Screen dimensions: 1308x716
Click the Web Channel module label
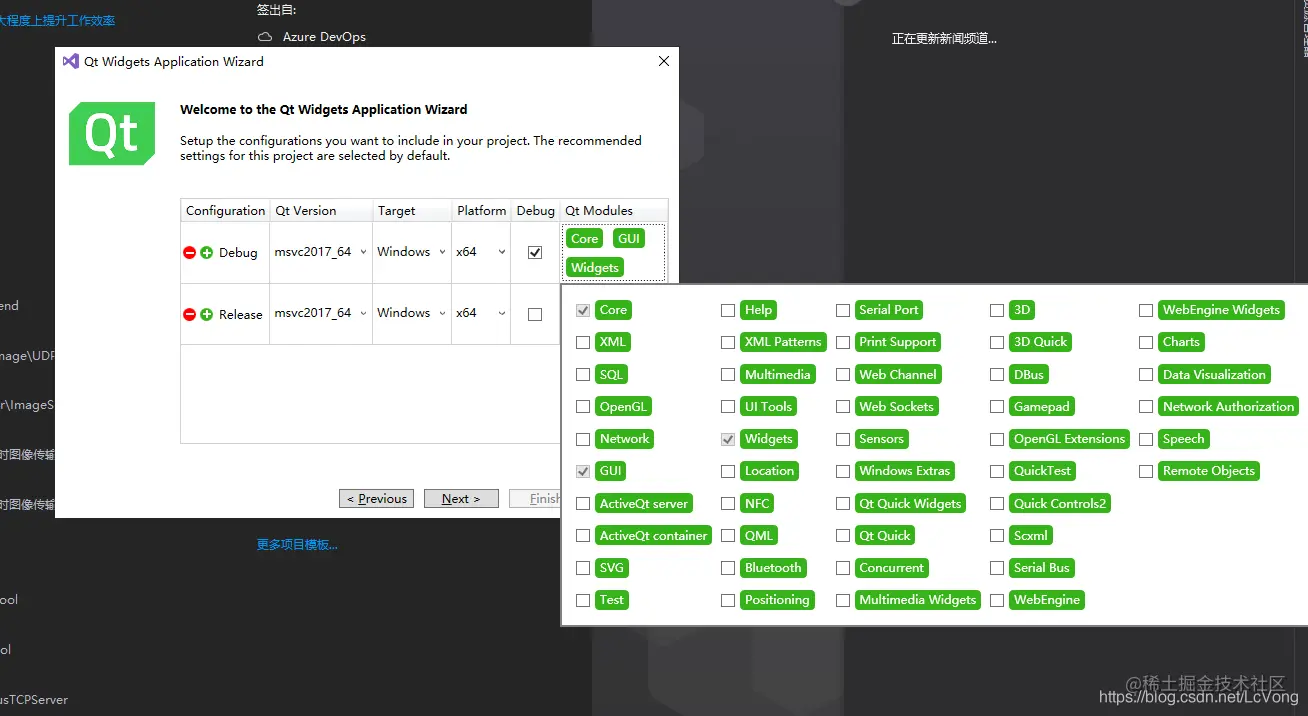(x=898, y=375)
